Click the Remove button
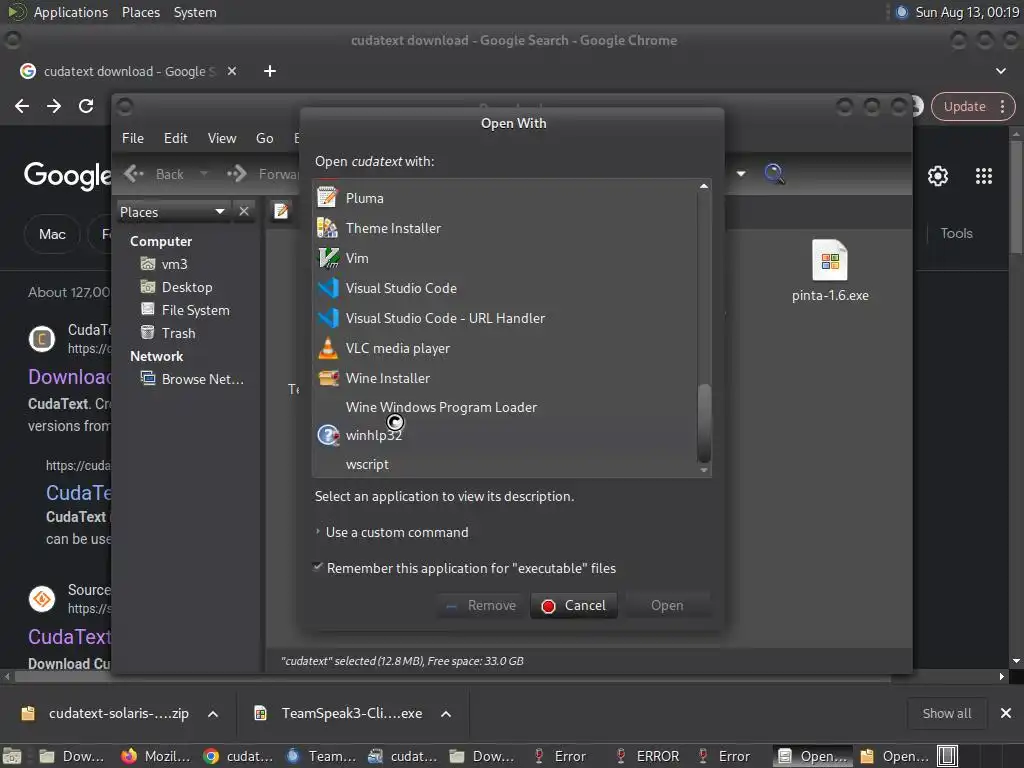The width and height of the screenshot is (1024, 768). pos(481,605)
